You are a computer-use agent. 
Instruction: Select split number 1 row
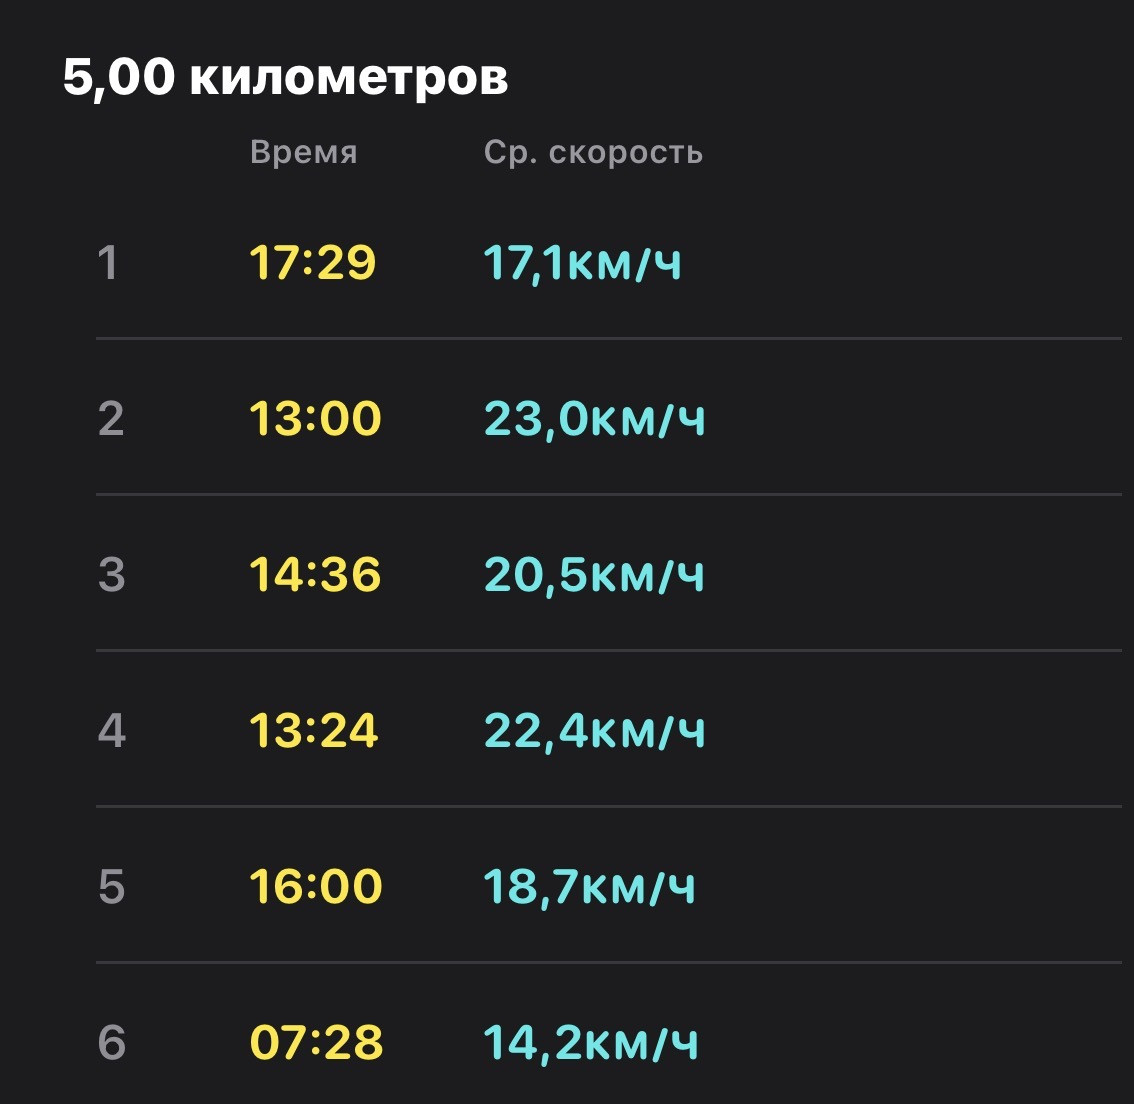[609, 262]
